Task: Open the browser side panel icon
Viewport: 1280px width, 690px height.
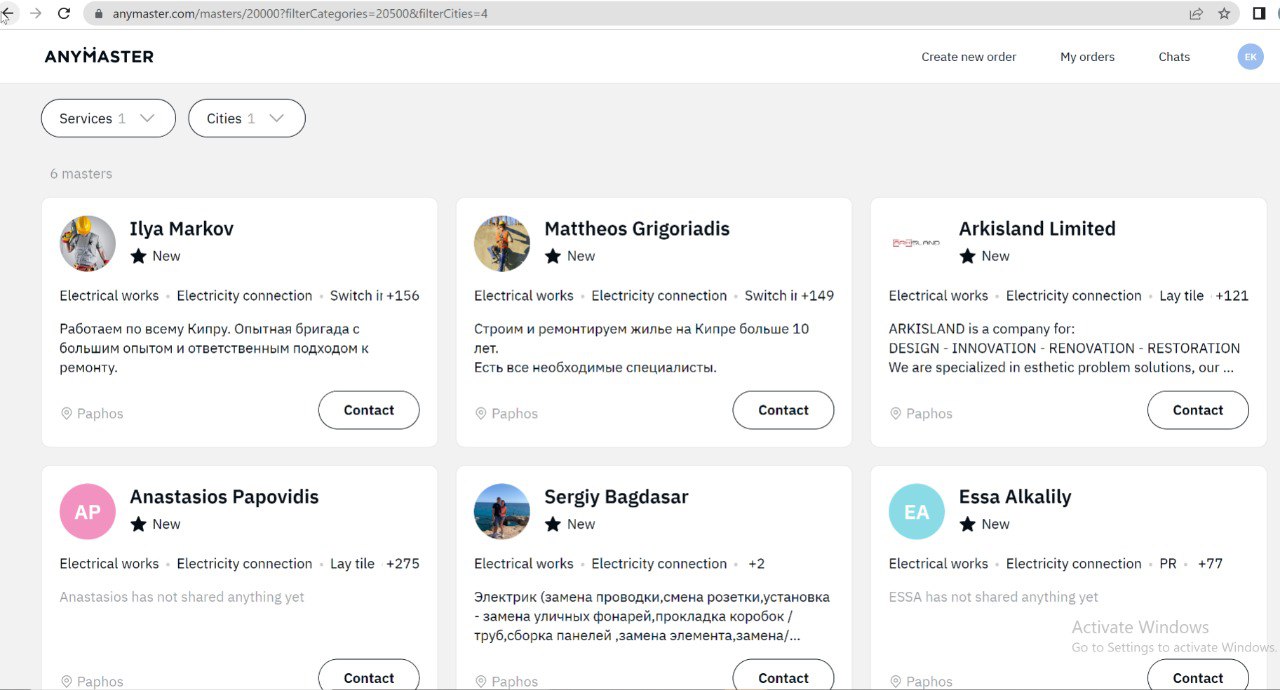Action: [1259, 14]
